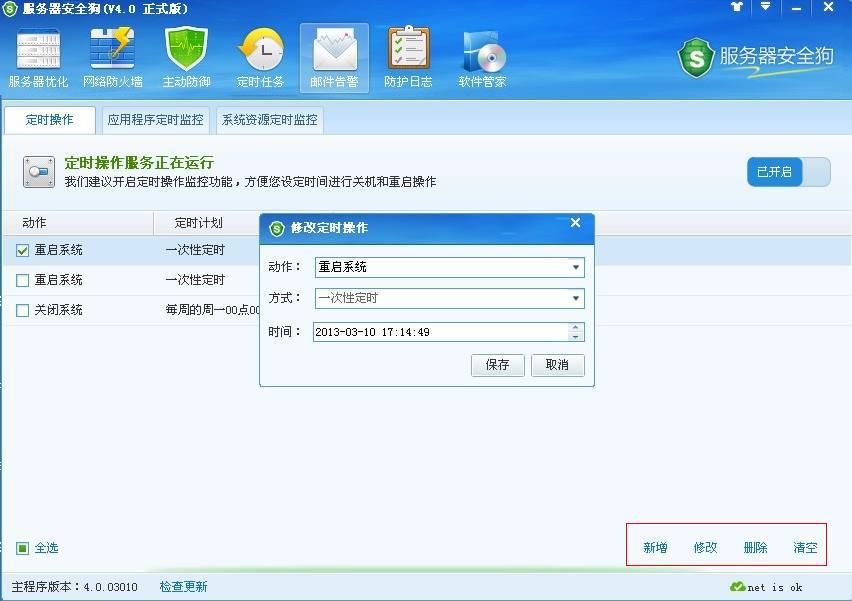852x601 pixels.
Task: Switch to the 应用程序定时监控 tab
Action: 155,120
